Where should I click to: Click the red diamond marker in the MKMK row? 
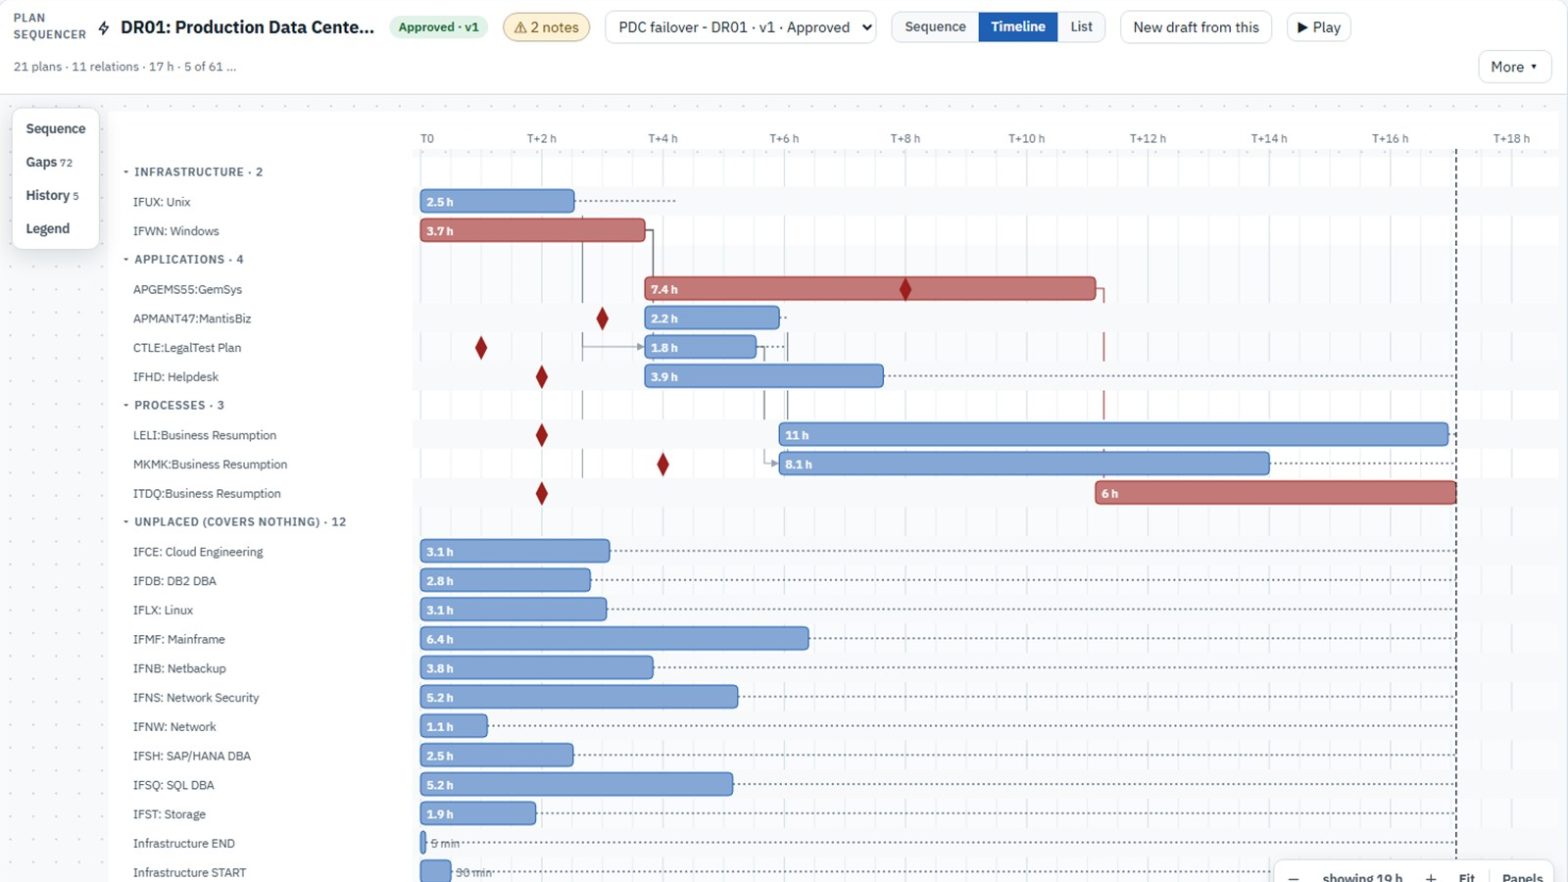click(663, 464)
